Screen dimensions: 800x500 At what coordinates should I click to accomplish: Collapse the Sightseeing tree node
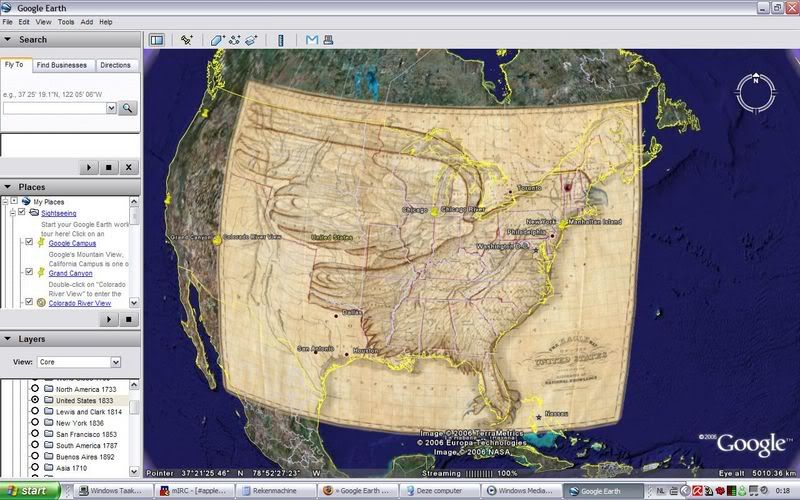pyautogui.click(x=13, y=212)
